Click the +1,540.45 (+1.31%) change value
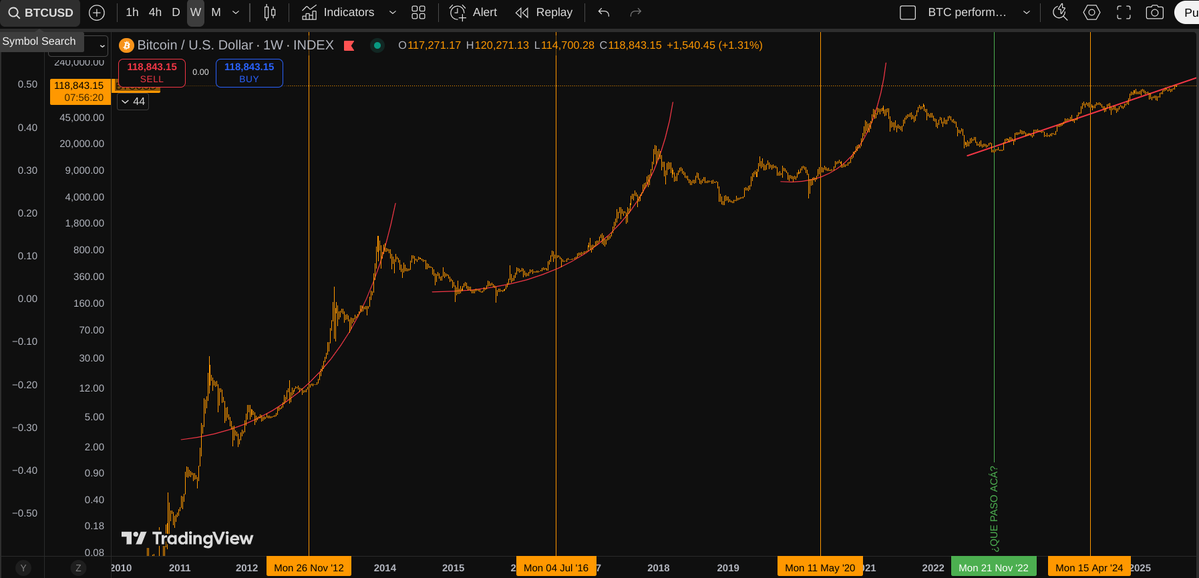The height and width of the screenshot is (578, 1199). [714, 46]
